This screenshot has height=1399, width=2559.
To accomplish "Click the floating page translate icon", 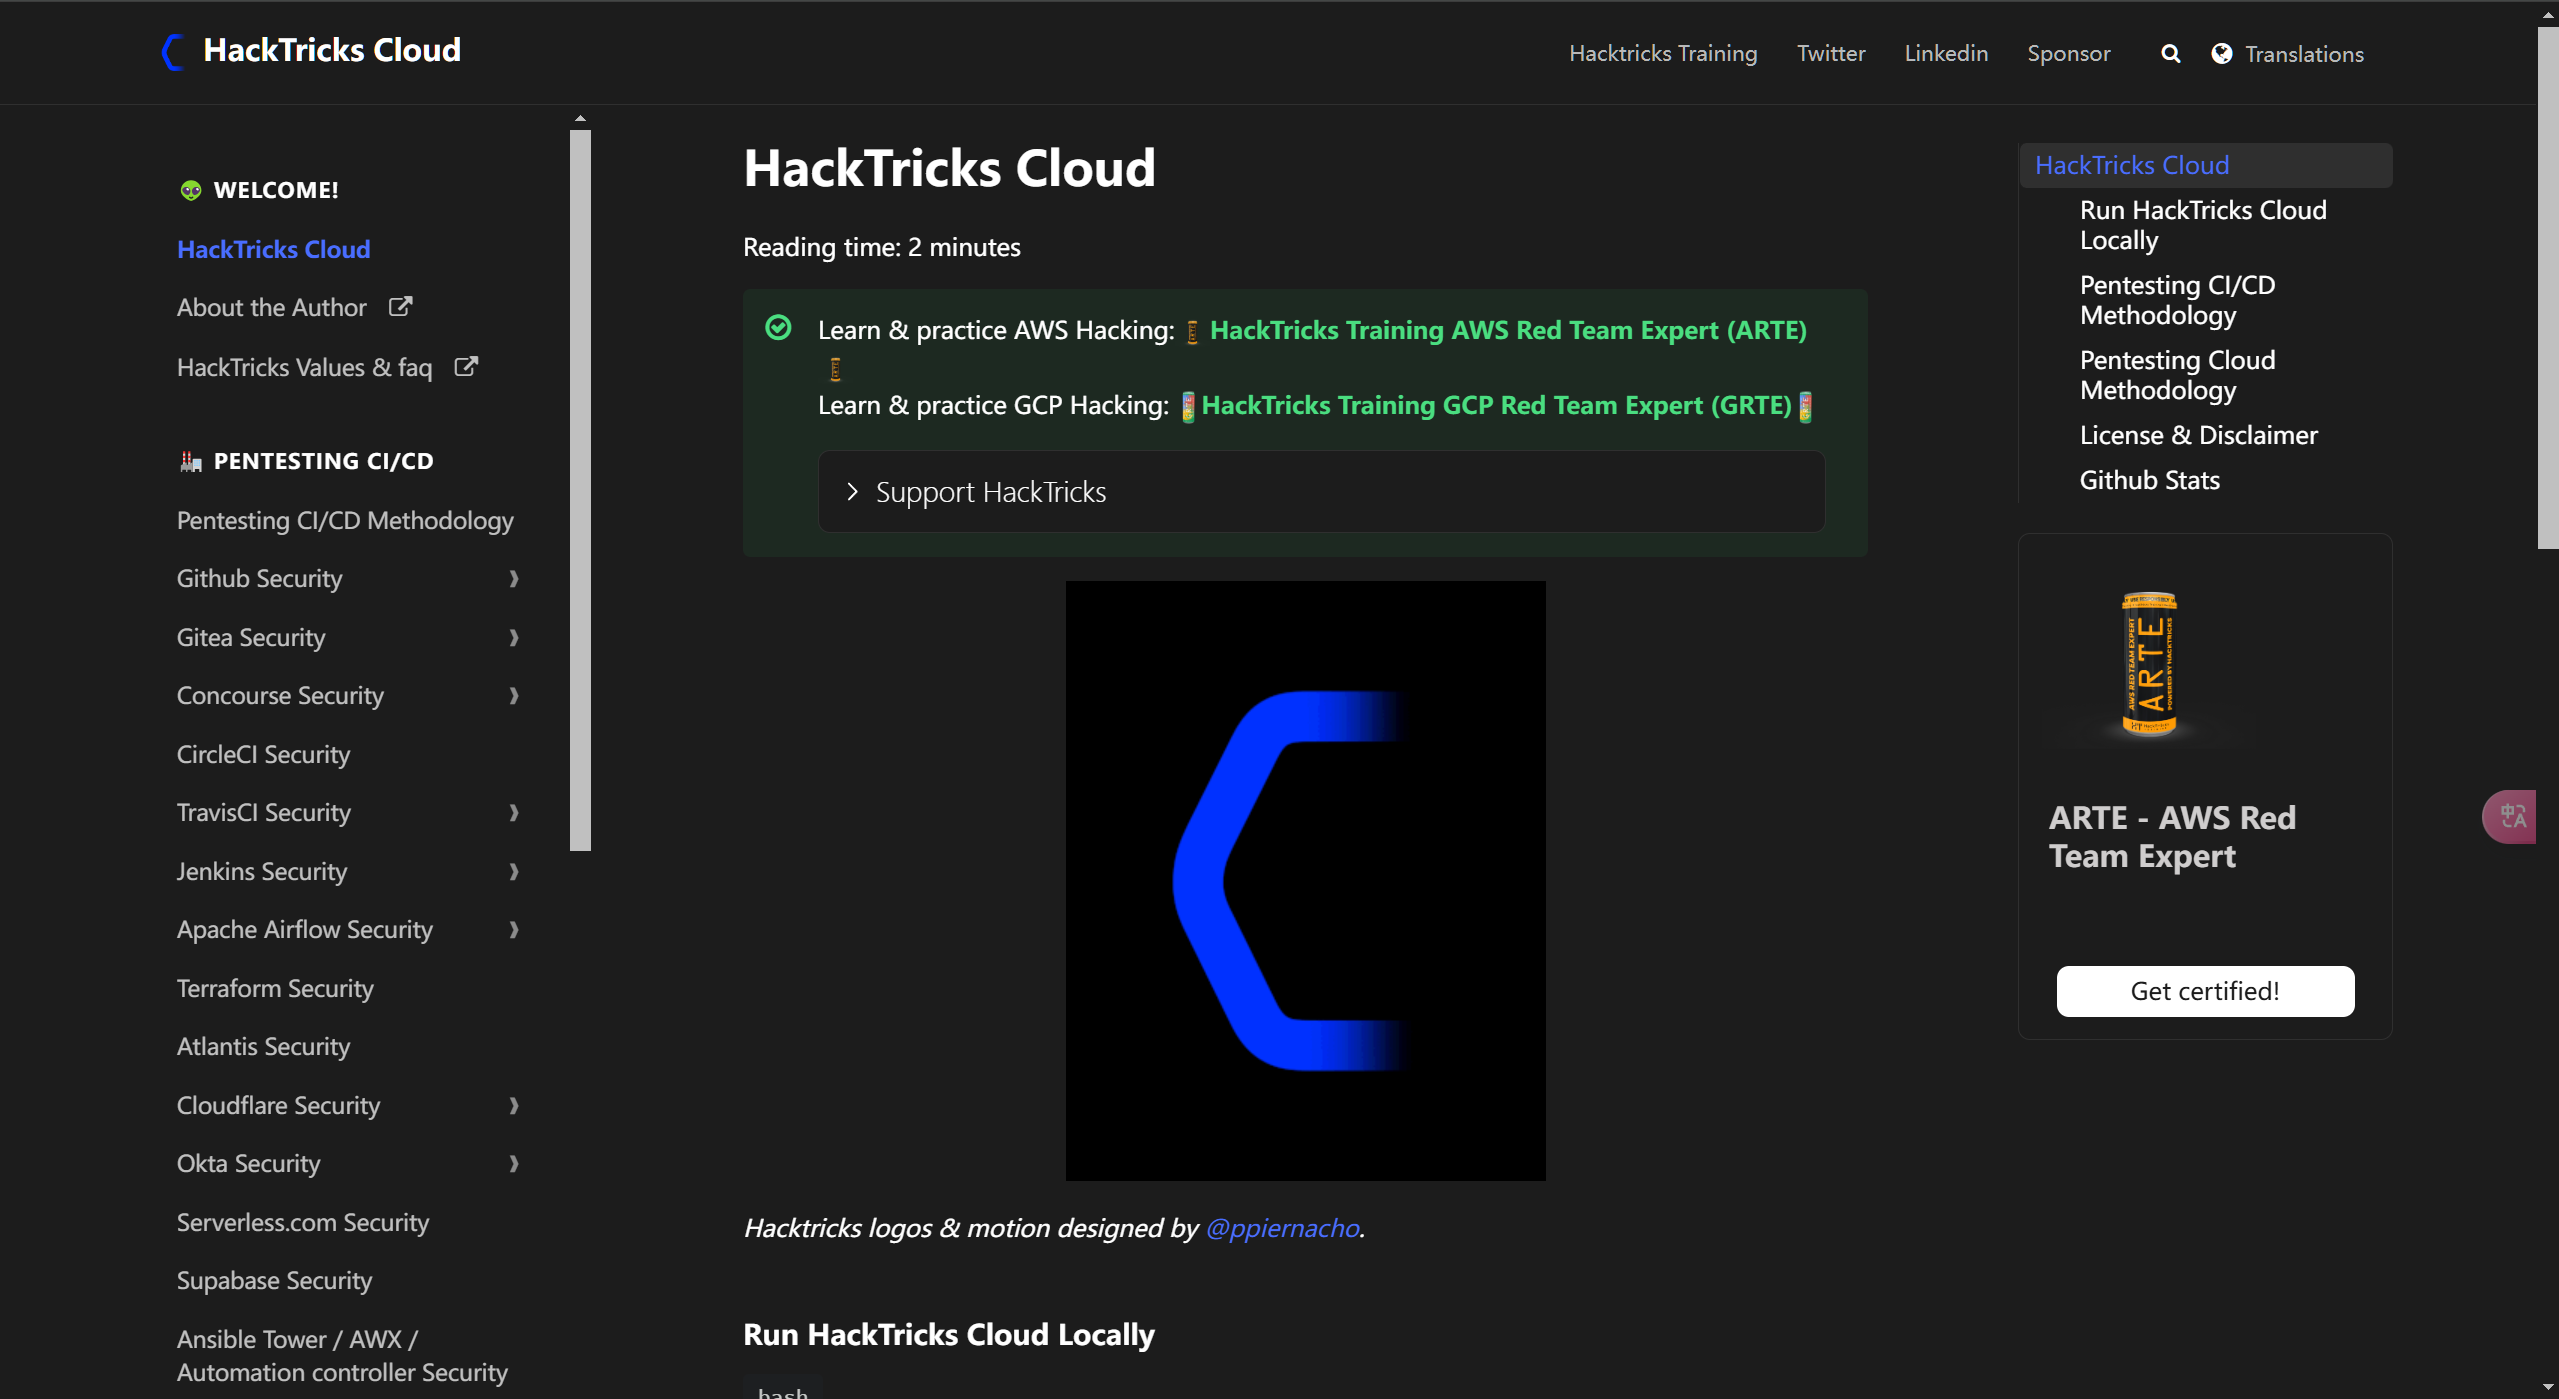I will (x=2512, y=817).
